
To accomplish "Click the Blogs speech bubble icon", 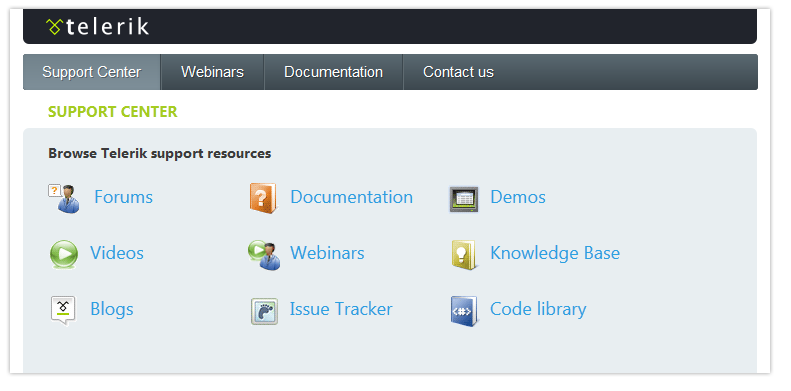I will (x=63, y=311).
